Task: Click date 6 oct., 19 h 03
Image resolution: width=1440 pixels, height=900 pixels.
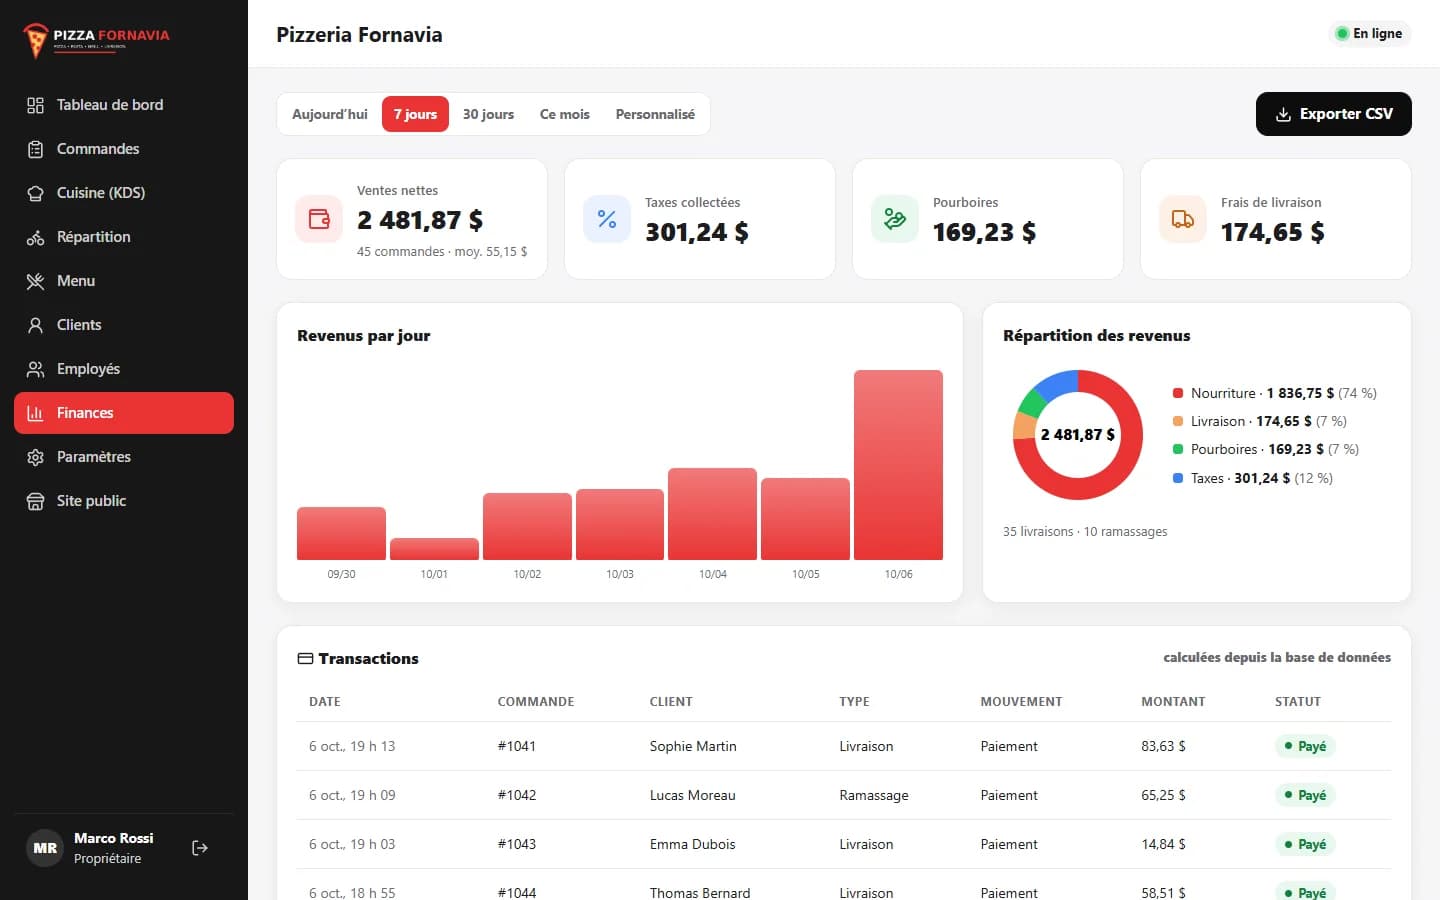Action: point(352,844)
